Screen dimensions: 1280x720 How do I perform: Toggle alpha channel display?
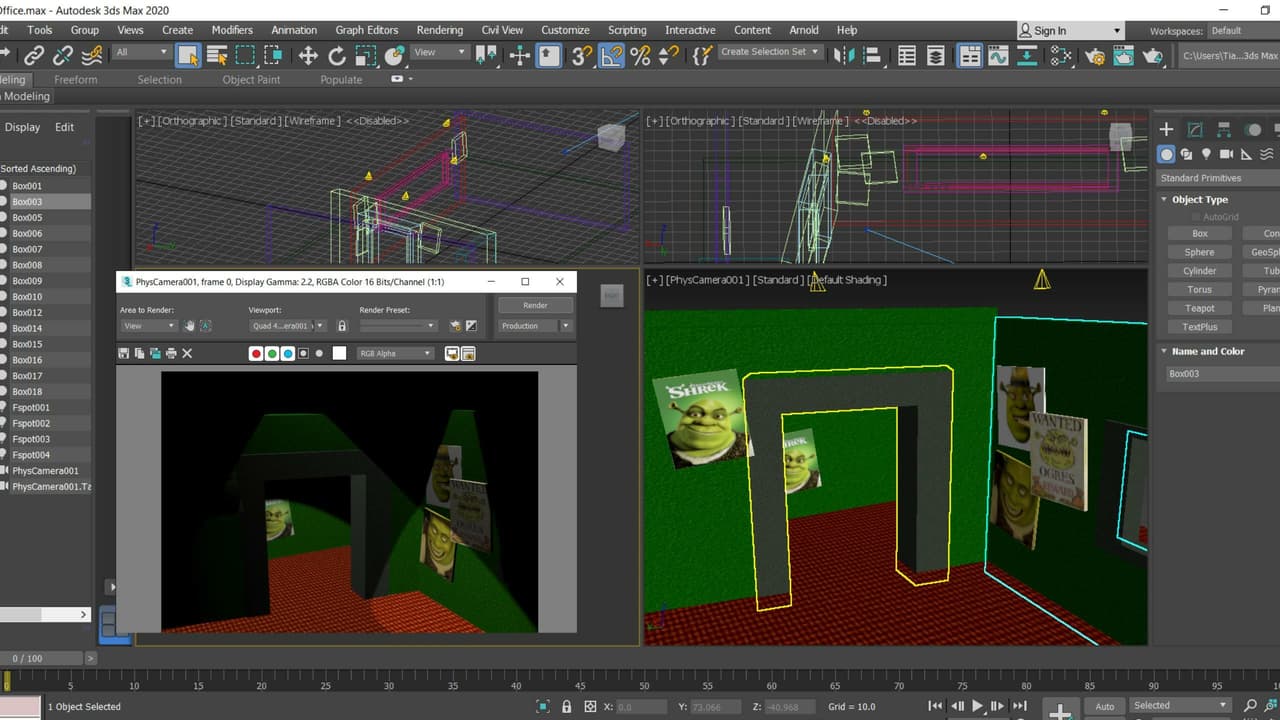coord(304,353)
